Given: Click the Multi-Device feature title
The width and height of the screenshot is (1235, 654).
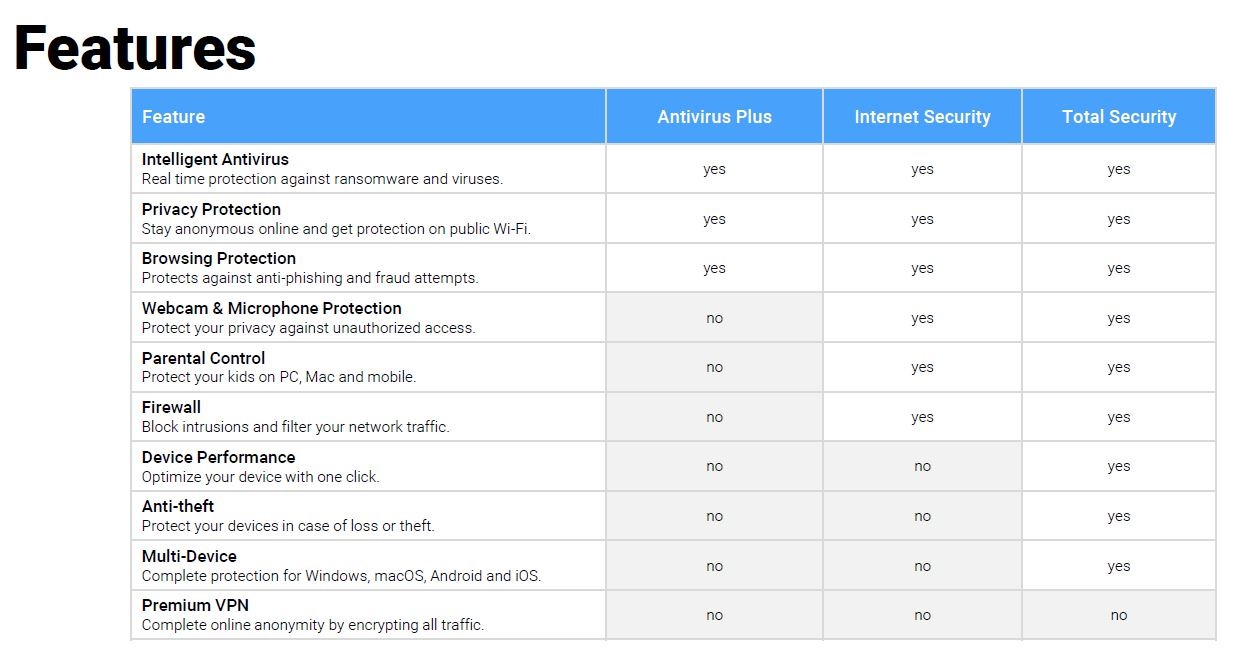Looking at the screenshot, I should pos(189,556).
